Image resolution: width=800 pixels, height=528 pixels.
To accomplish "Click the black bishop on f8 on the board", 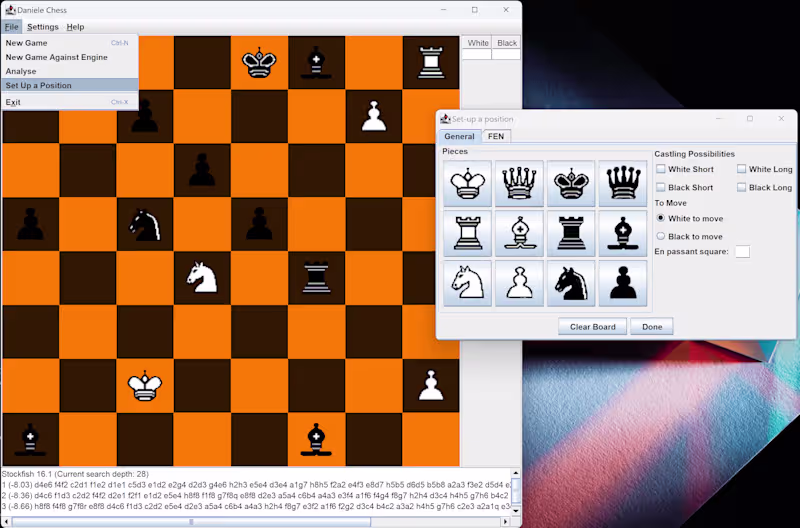I will (x=316, y=63).
